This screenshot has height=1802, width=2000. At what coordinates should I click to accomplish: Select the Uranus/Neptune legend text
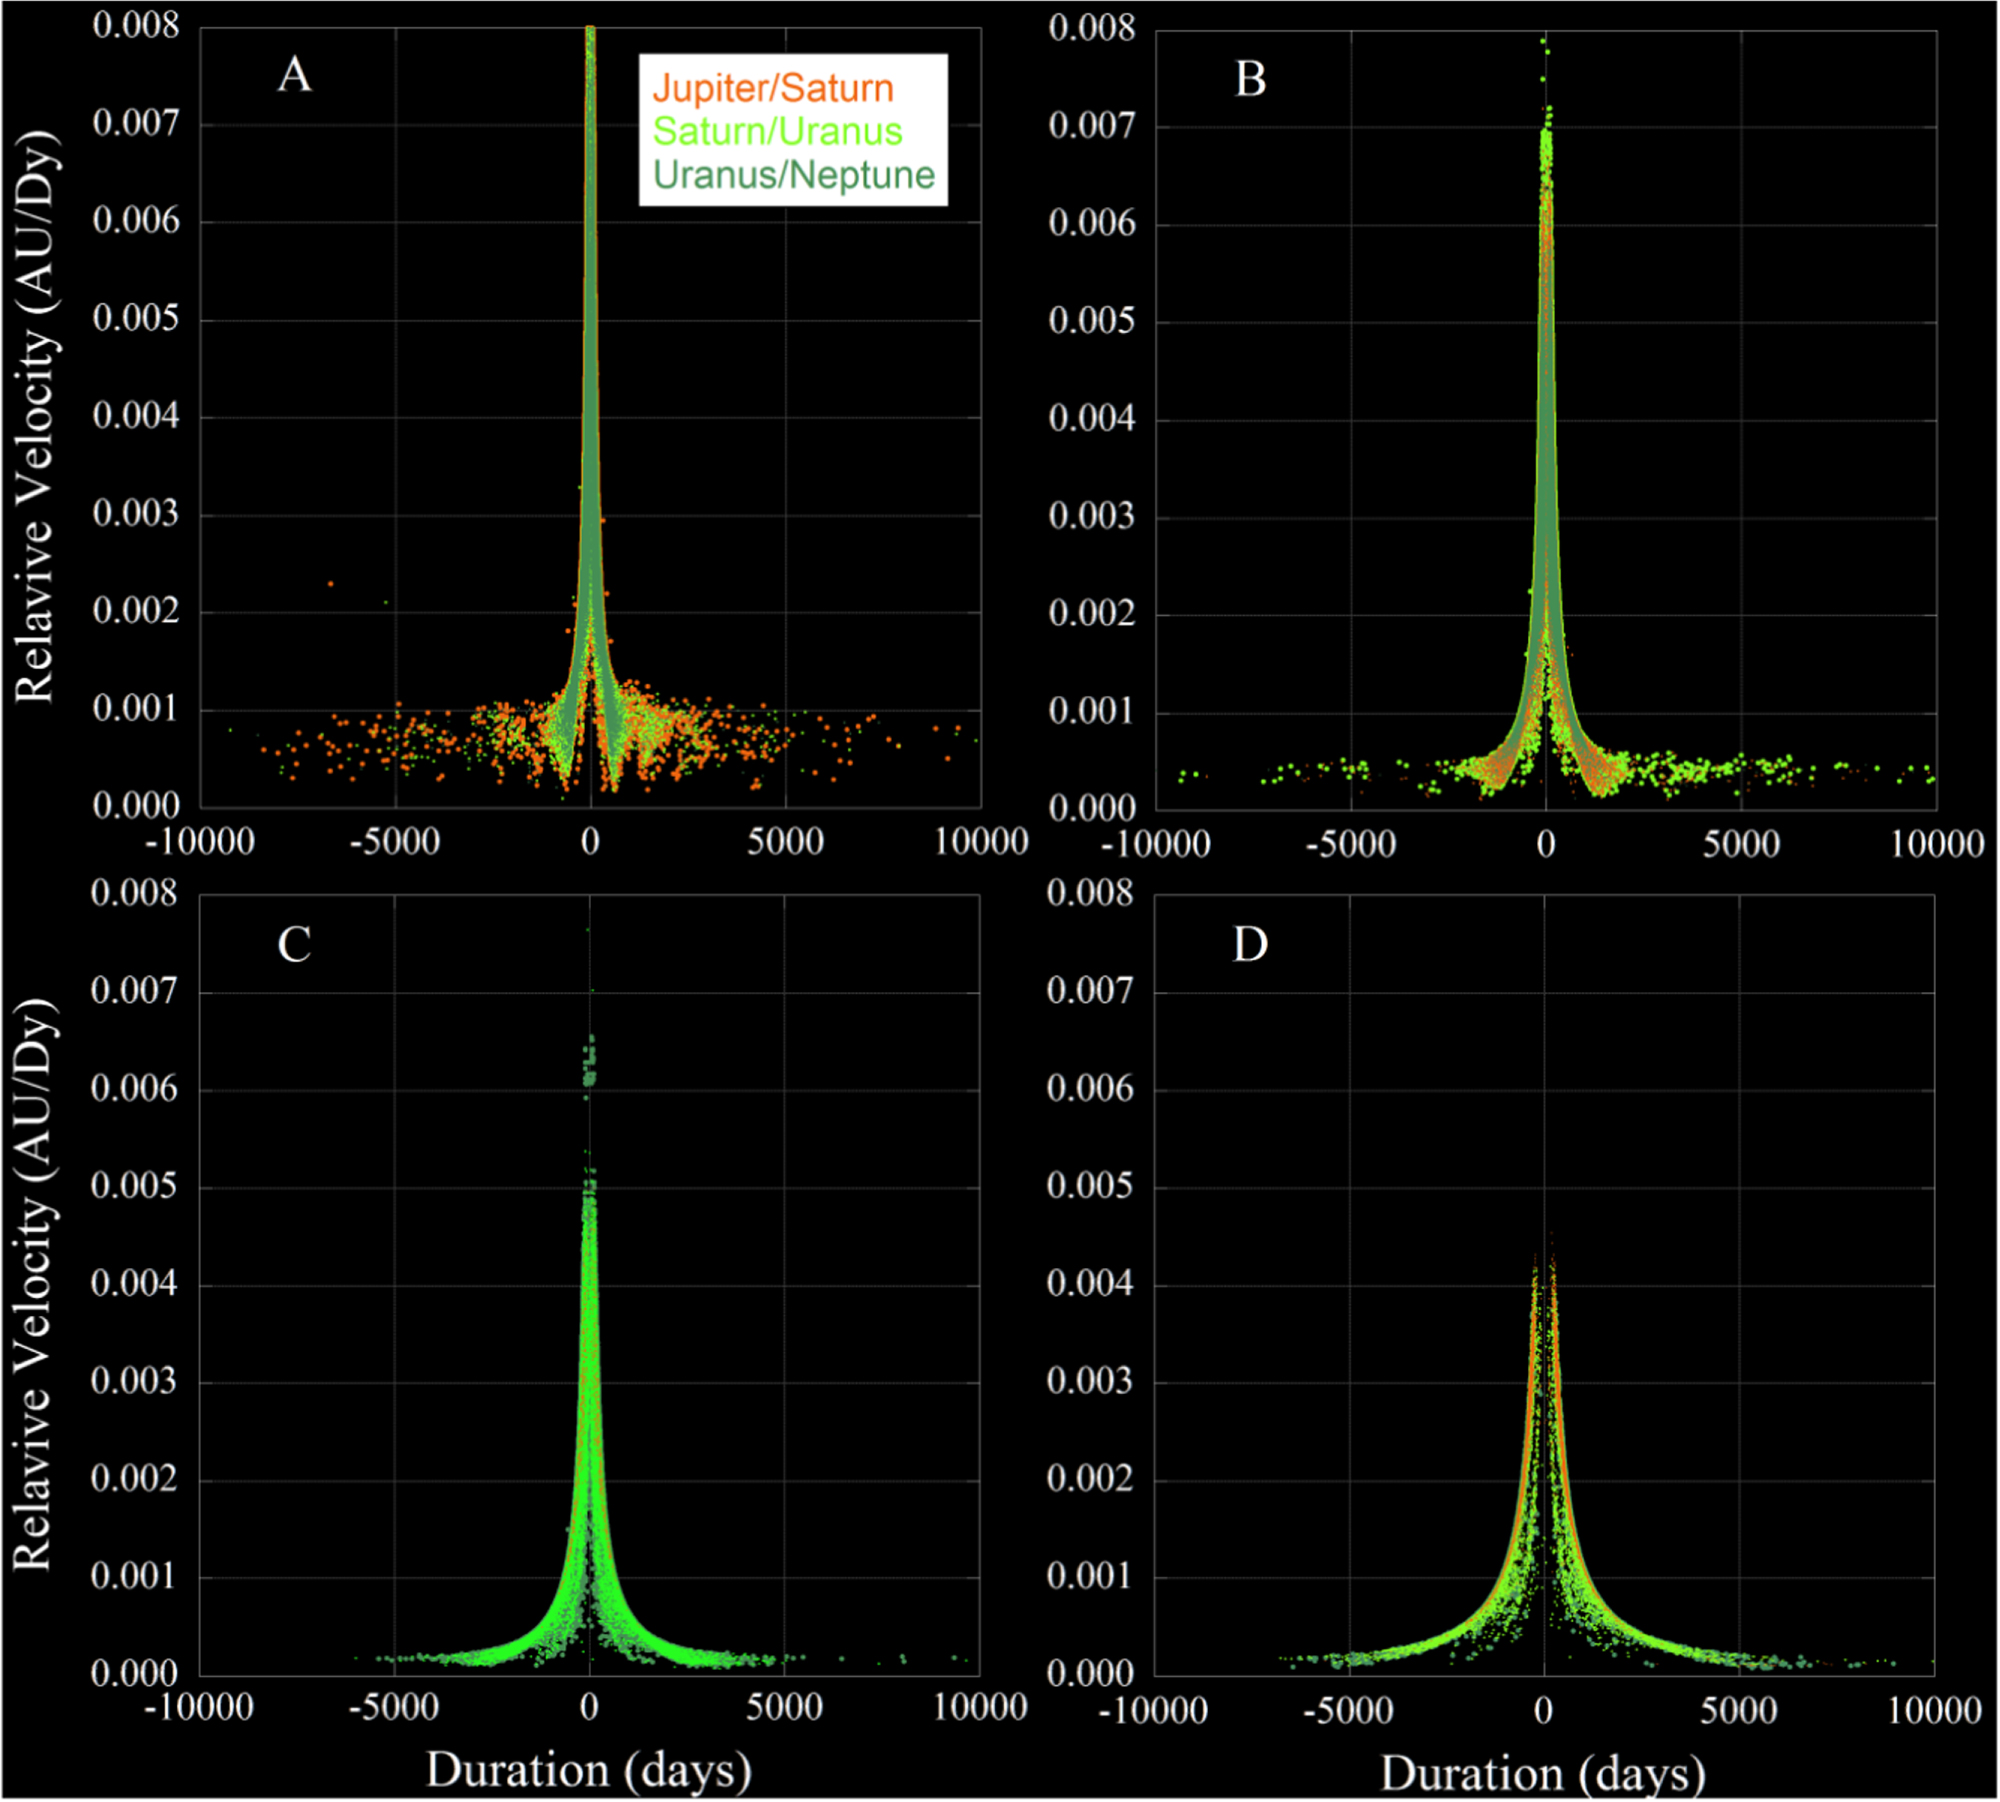coord(793,174)
